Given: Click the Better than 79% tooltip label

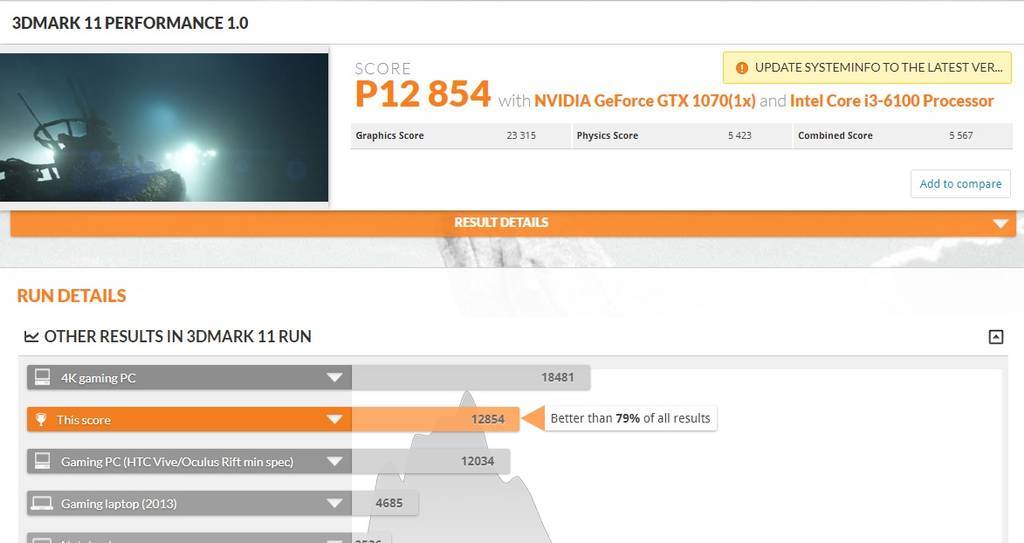Looking at the screenshot, I should [630, 418].
